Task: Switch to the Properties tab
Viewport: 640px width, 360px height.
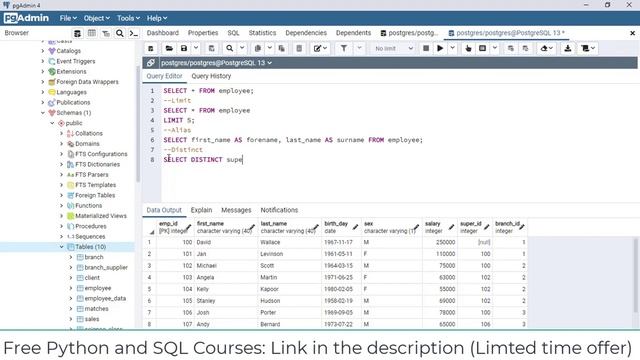Action: pos(203,33)
